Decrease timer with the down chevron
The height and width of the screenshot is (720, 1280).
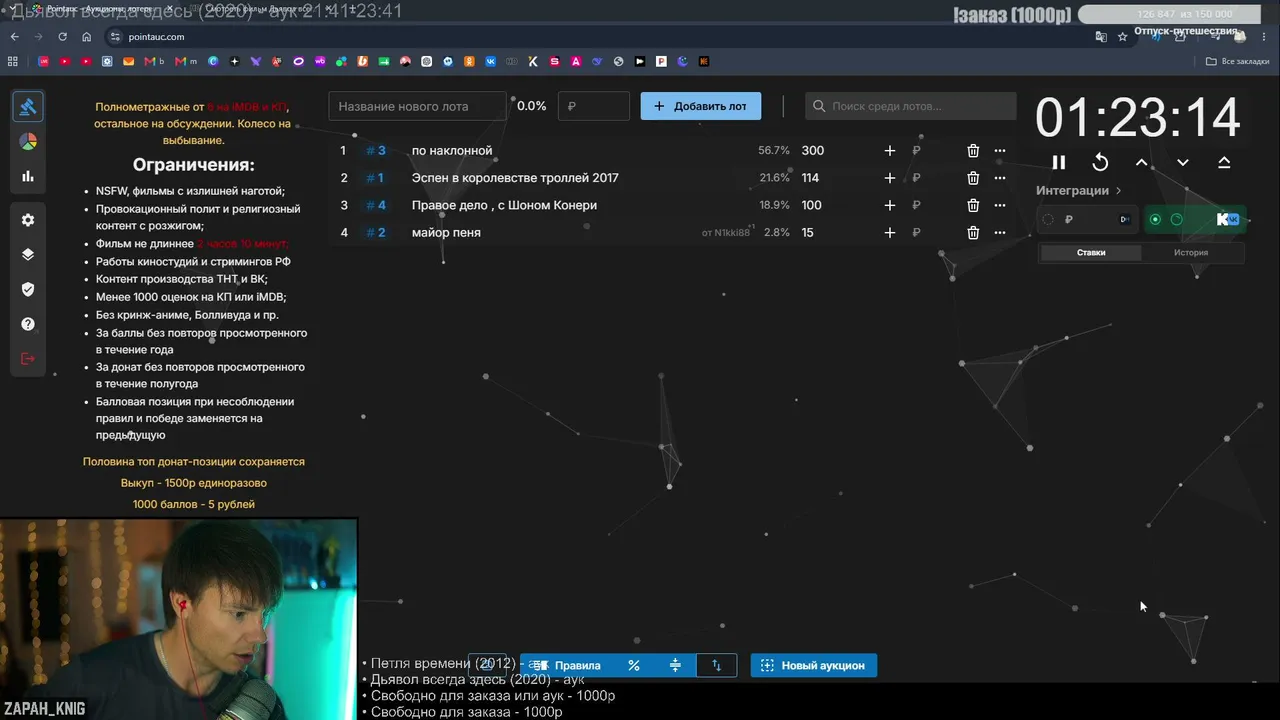coord(1183,162)
